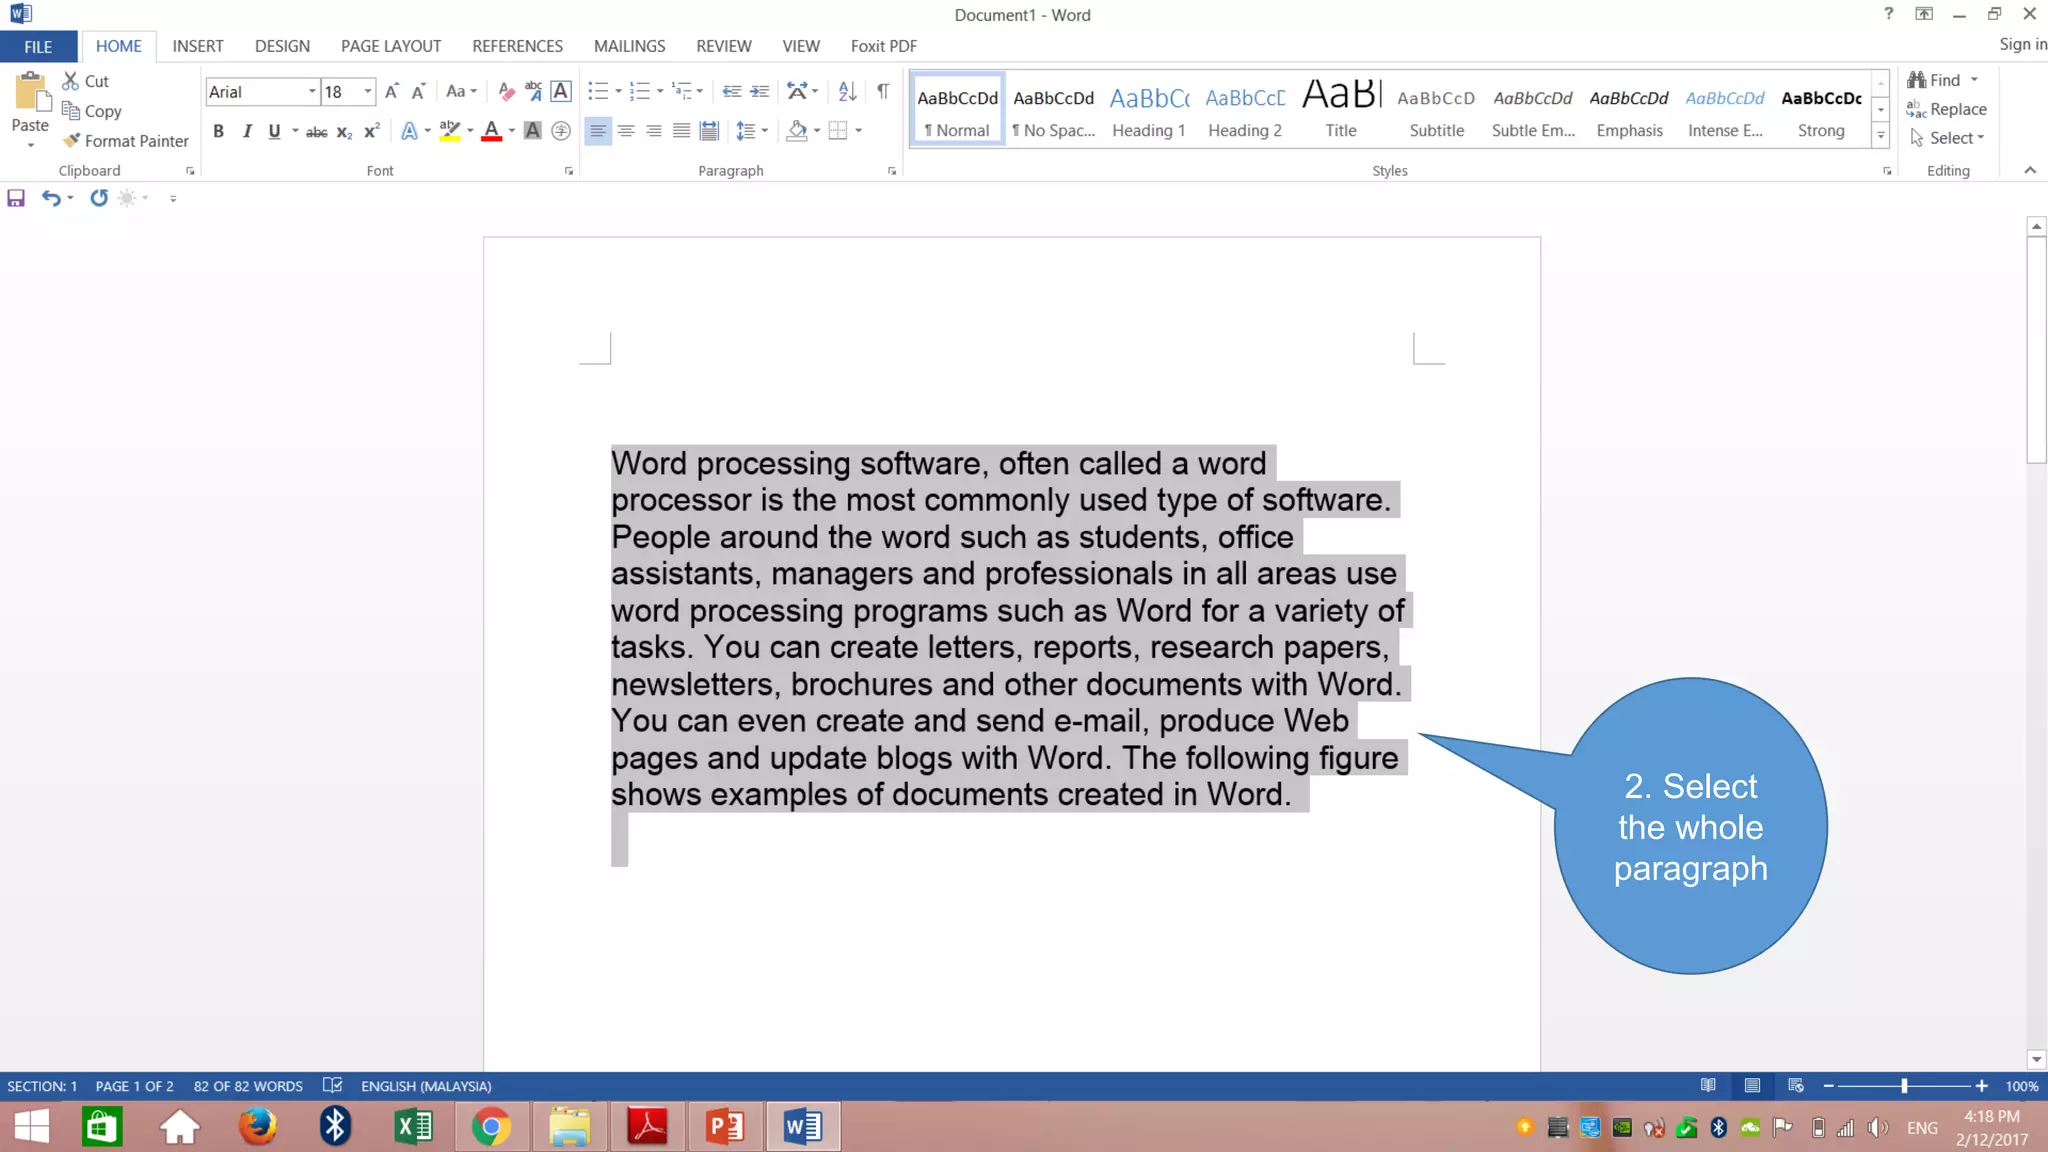
Task: Expand the font size dropdown arrow
Action: point(367,91)
